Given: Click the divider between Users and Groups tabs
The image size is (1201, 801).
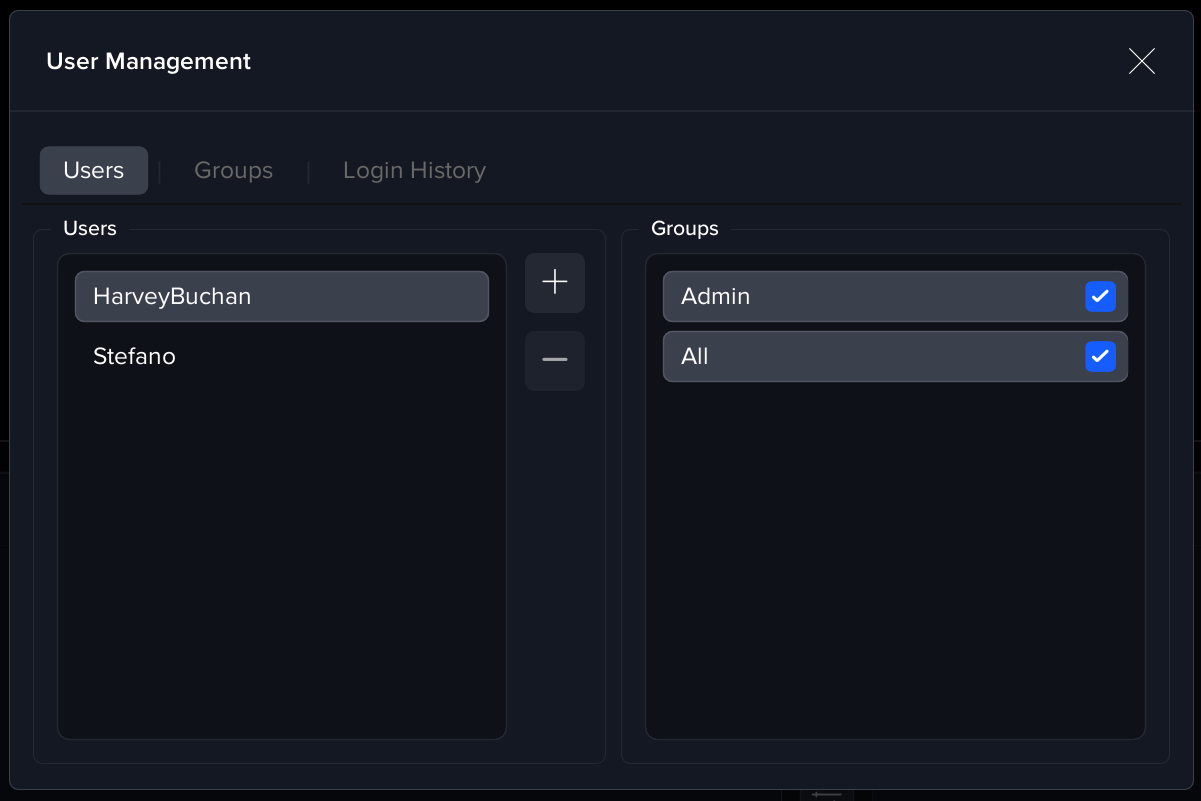Looking at the screenshot, I should (x=160, y=172).
